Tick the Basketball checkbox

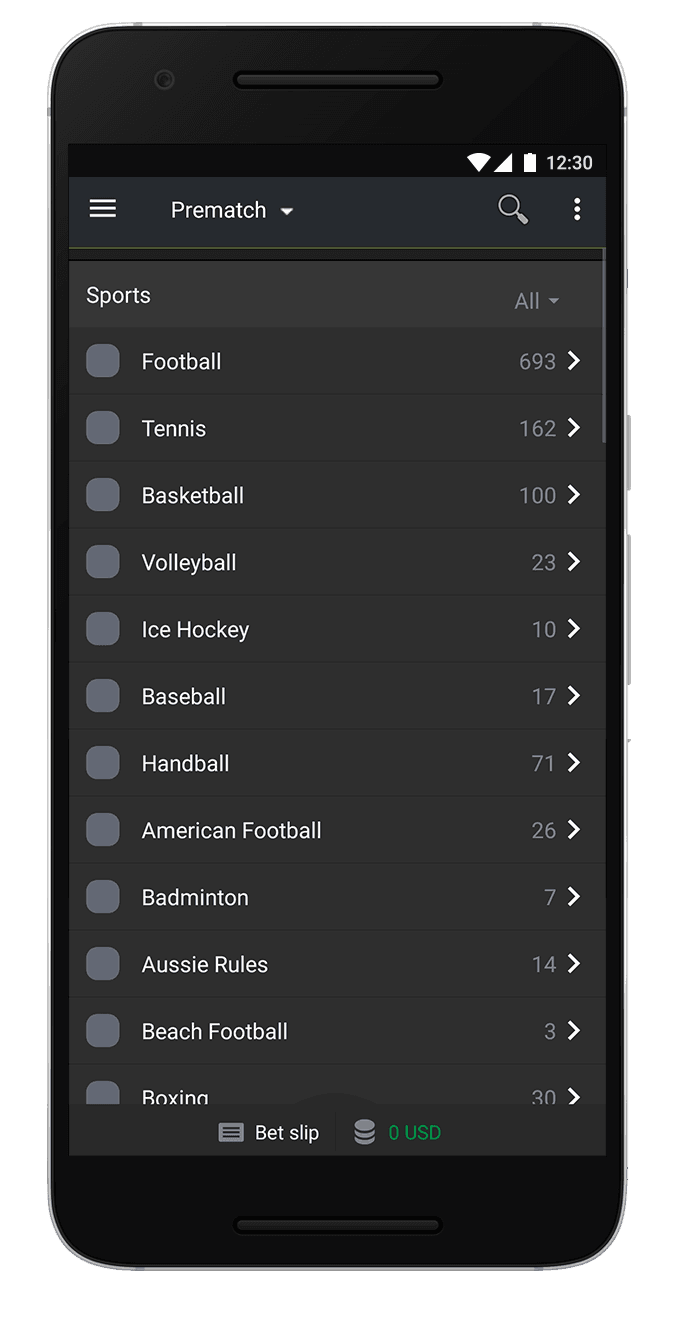tap(103, 495)
